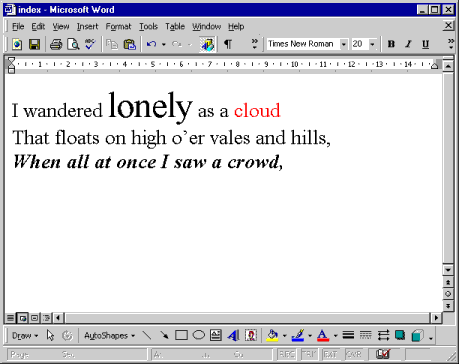The image size is (459, 364).
Task: Open the Shadow settings icon
Action: (x=400, y=335)
